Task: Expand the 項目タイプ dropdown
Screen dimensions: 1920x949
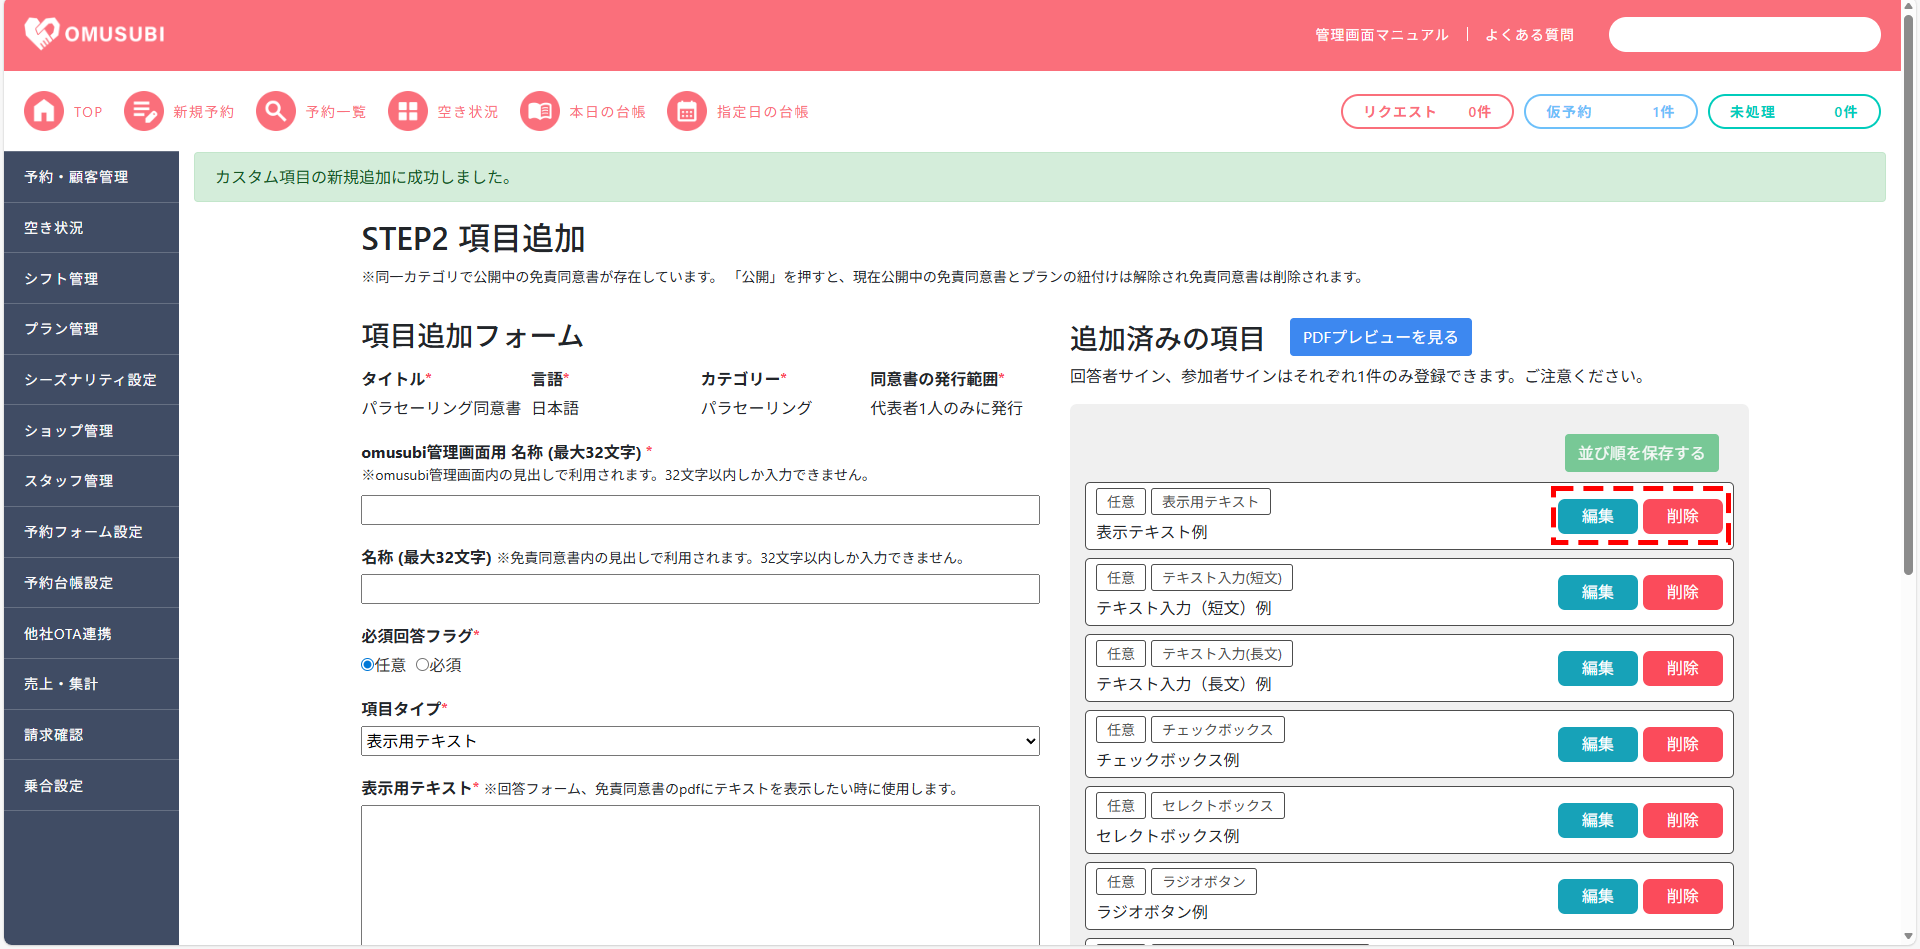Action: coord(700,741)
